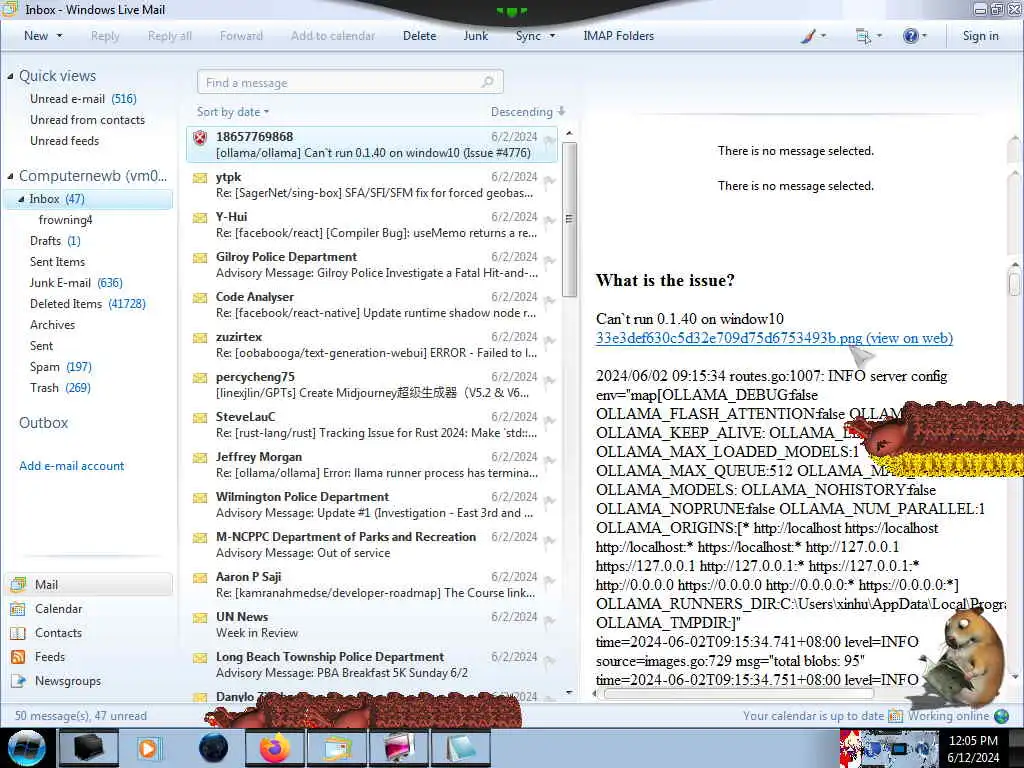
Task: Click the message list scroll down arrow
Action: pos(569,692)
